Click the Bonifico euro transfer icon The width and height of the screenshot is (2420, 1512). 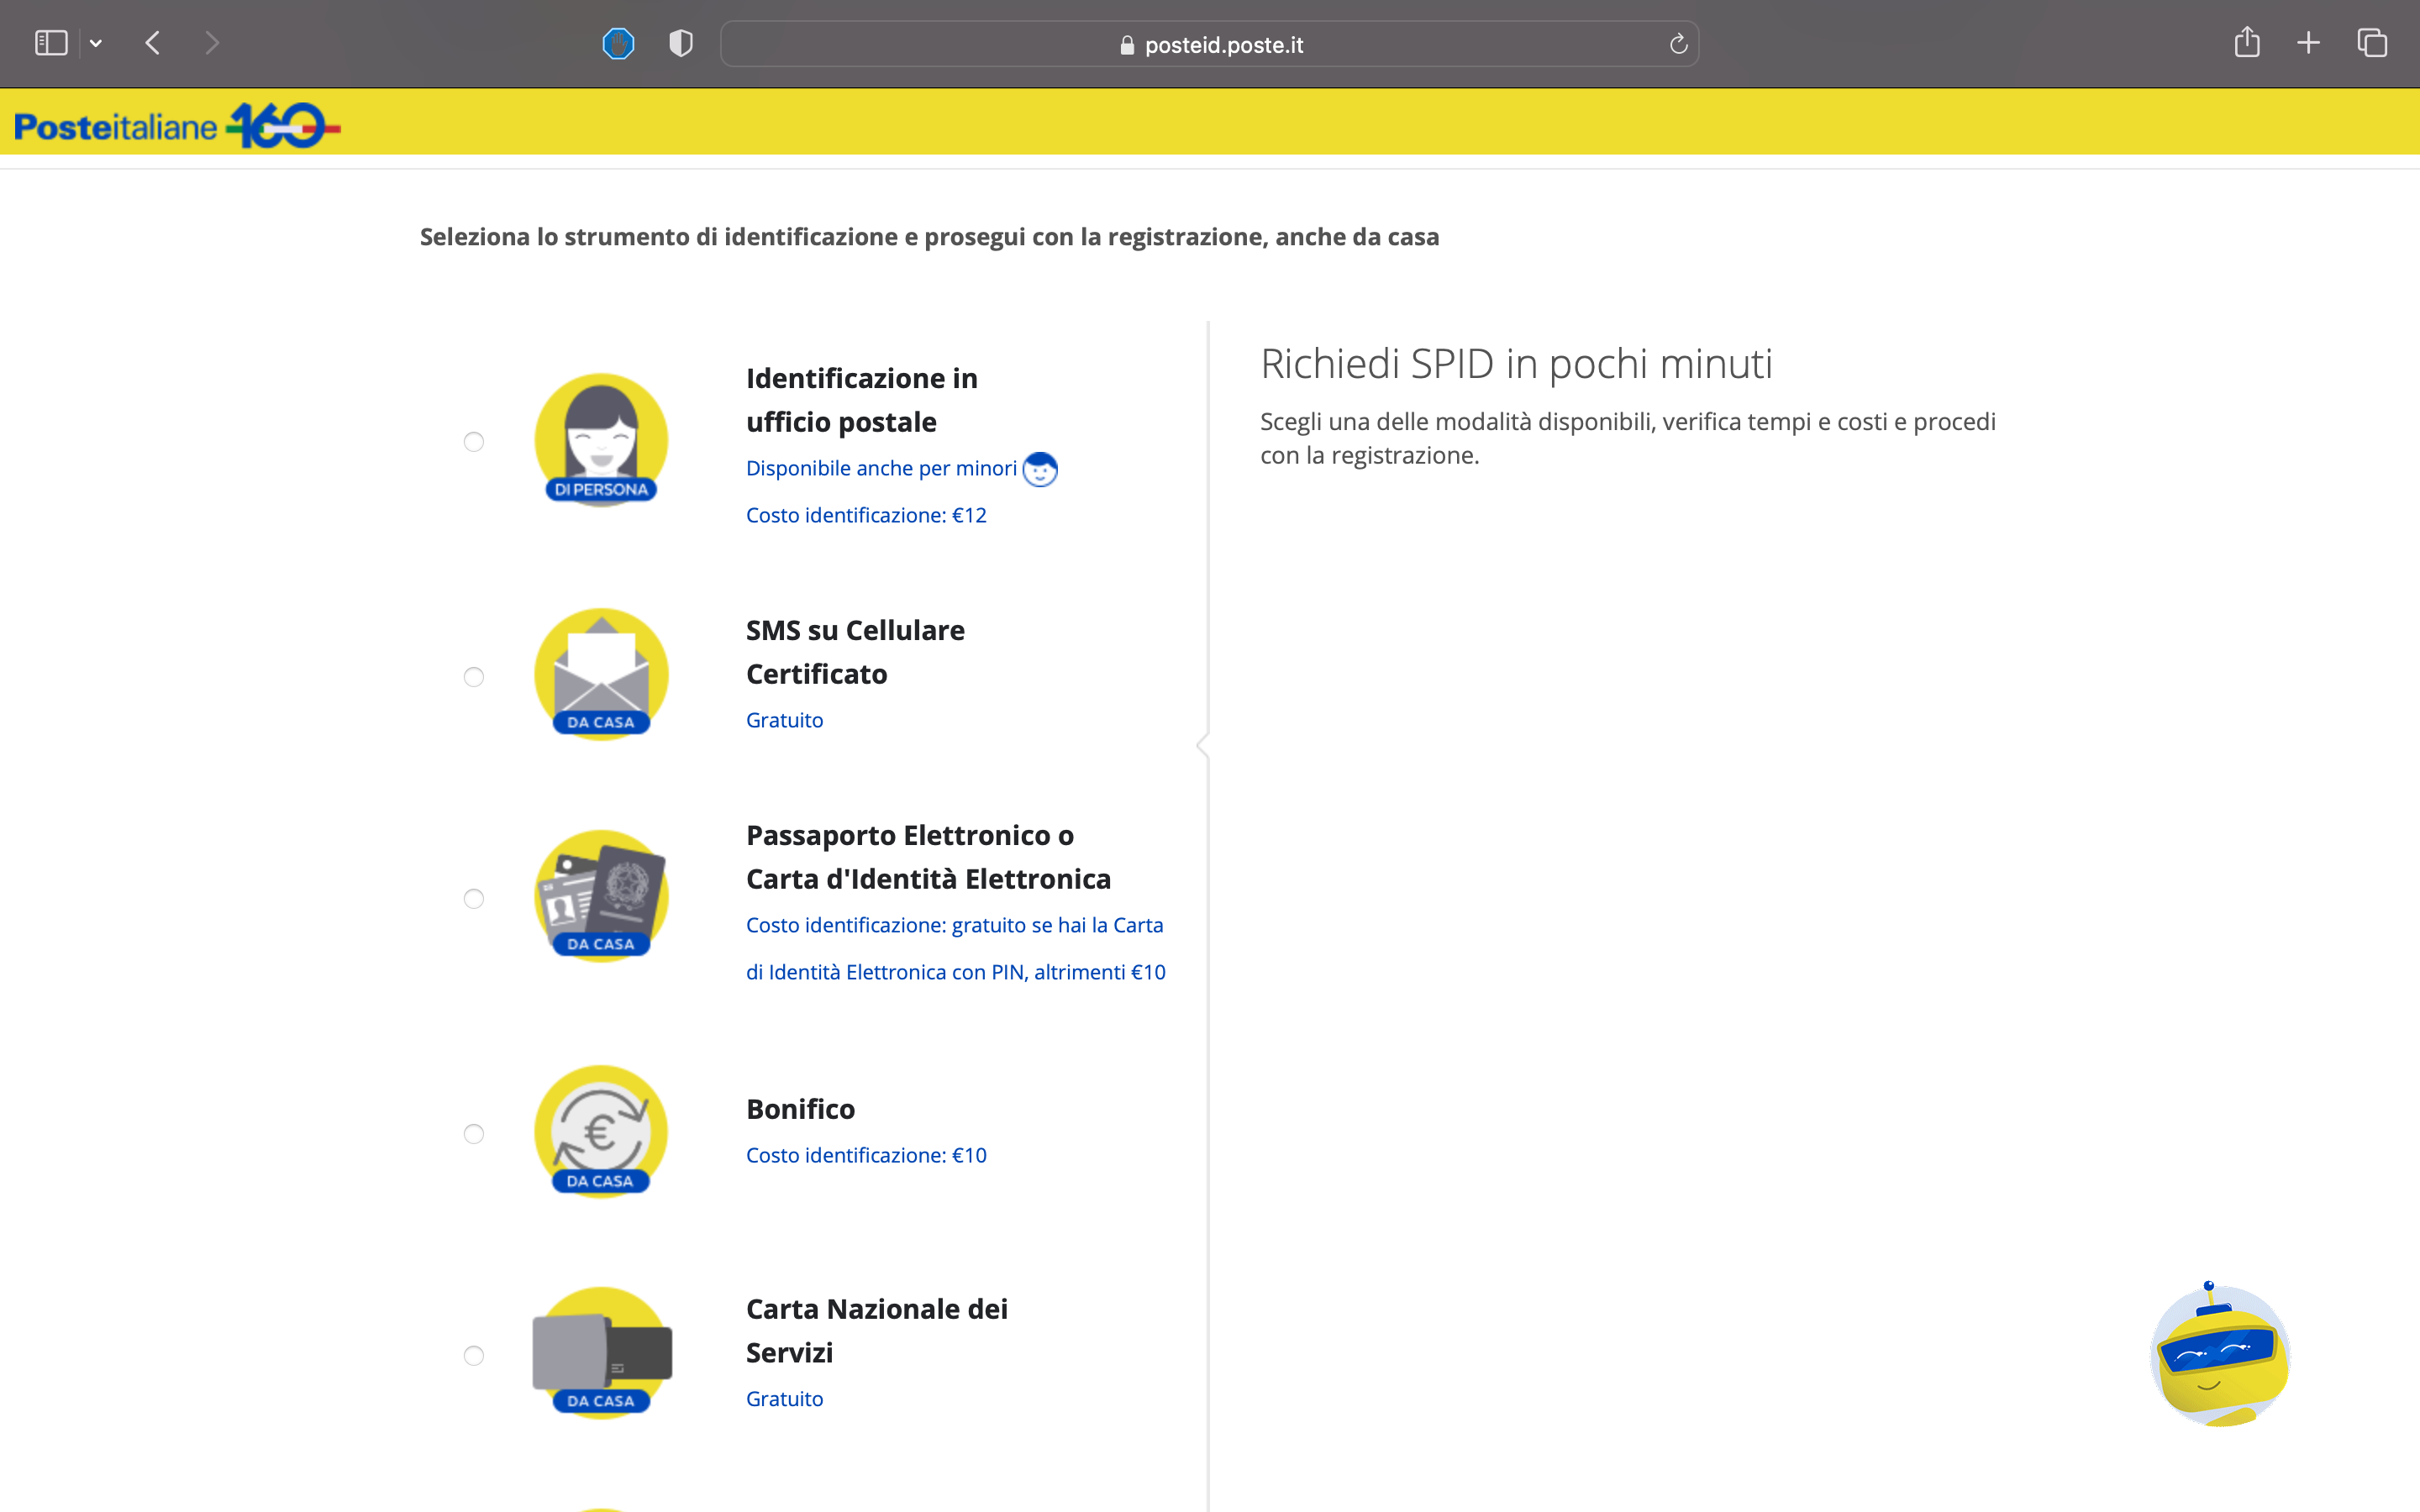[600, 1132]
